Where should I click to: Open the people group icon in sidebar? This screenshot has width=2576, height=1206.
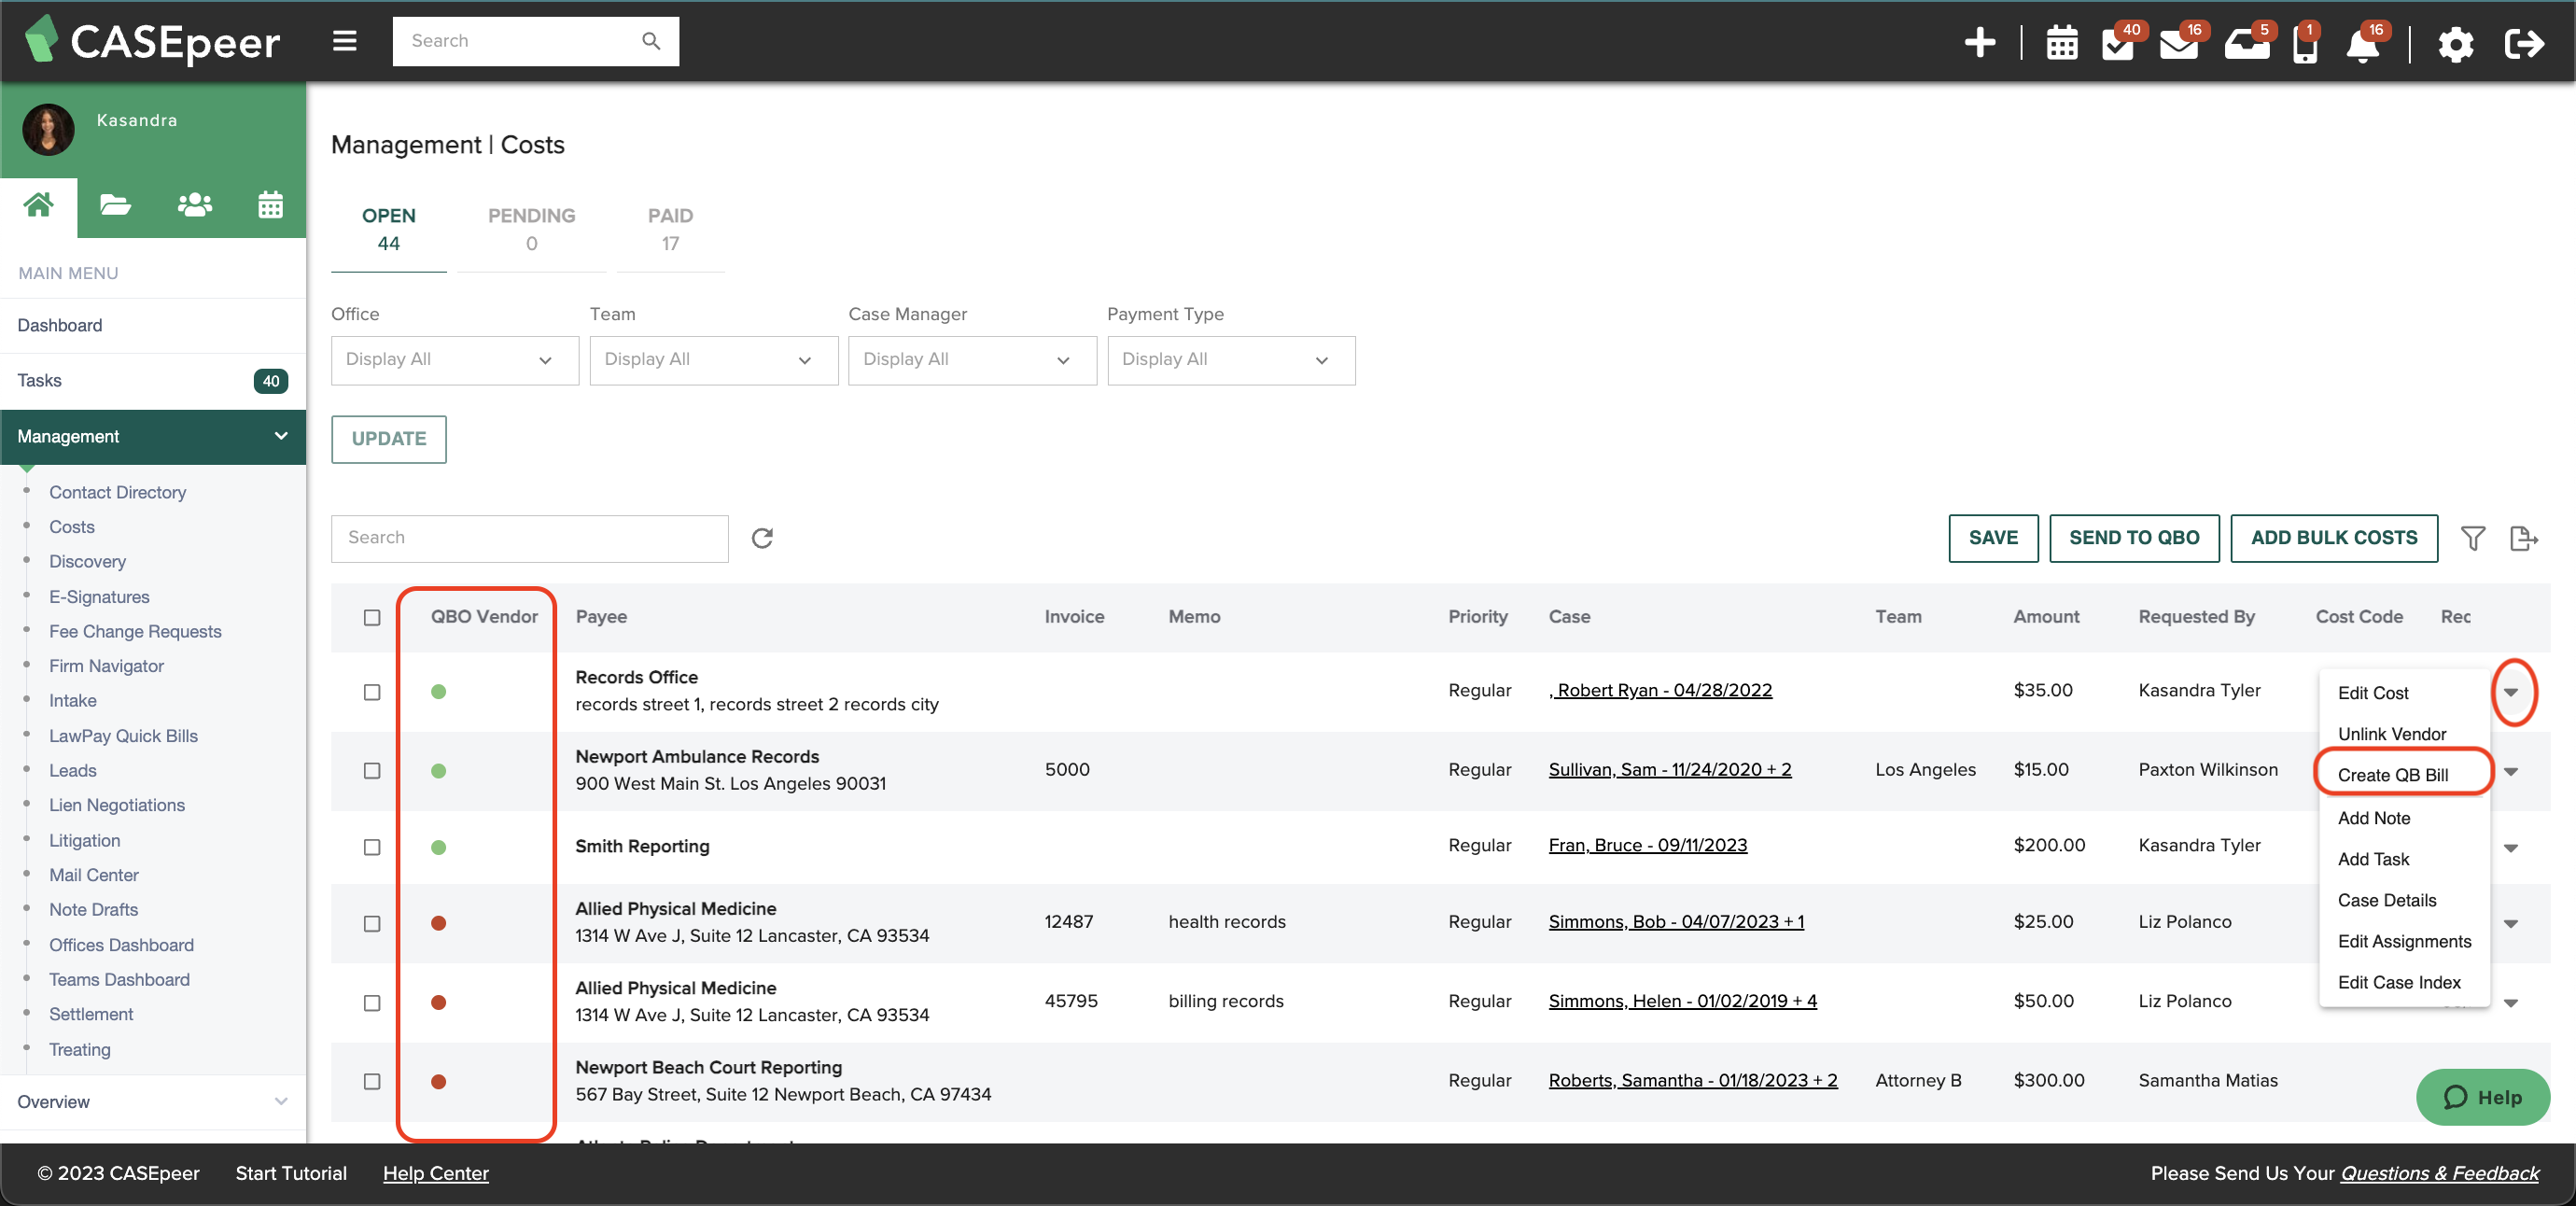click(x=194, y=205)
